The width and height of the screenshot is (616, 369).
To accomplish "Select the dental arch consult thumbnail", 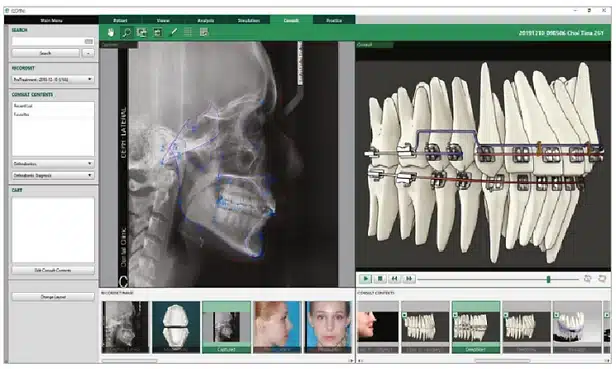I will coord(577,327).
